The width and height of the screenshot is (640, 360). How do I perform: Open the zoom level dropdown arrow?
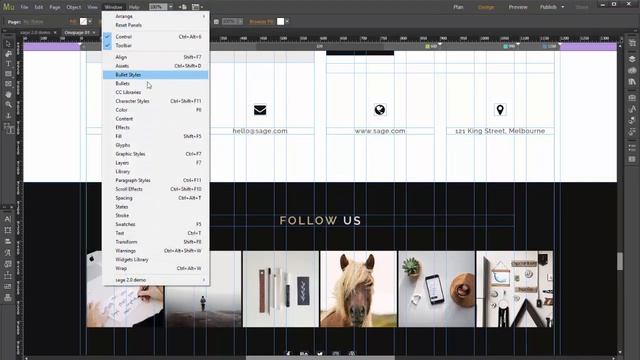pyautogui.click(x=171, y=7)
